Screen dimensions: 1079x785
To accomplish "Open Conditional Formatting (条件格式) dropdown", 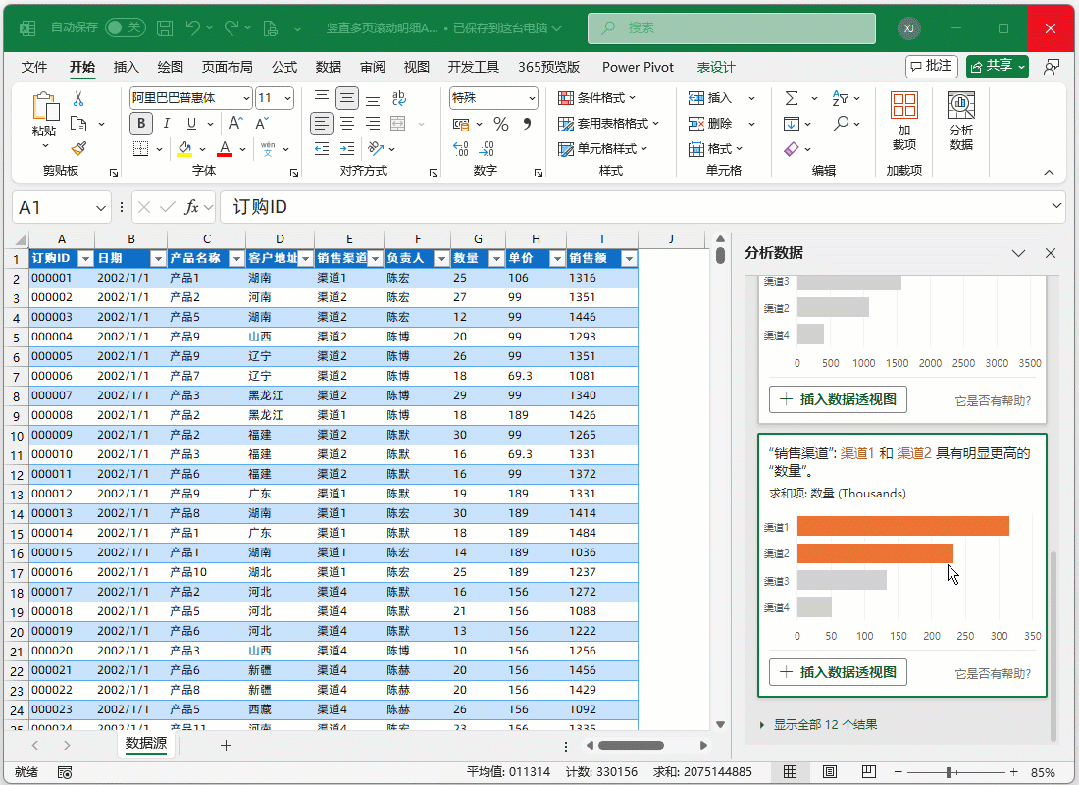I will click(x=597, y=98).
